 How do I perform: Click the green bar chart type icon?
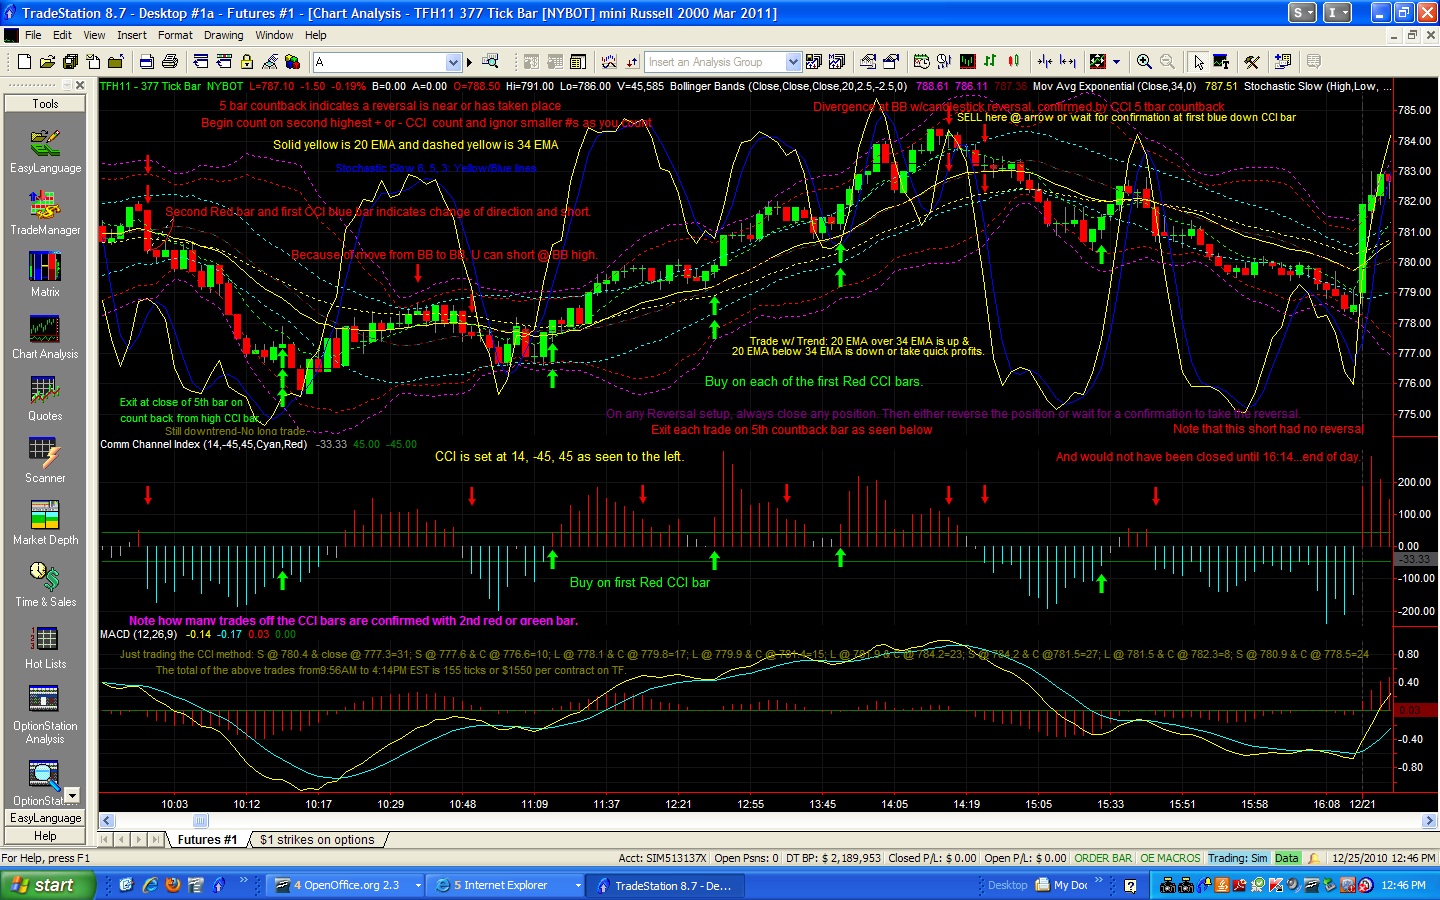pyautogui.click(x=990, y=62)
